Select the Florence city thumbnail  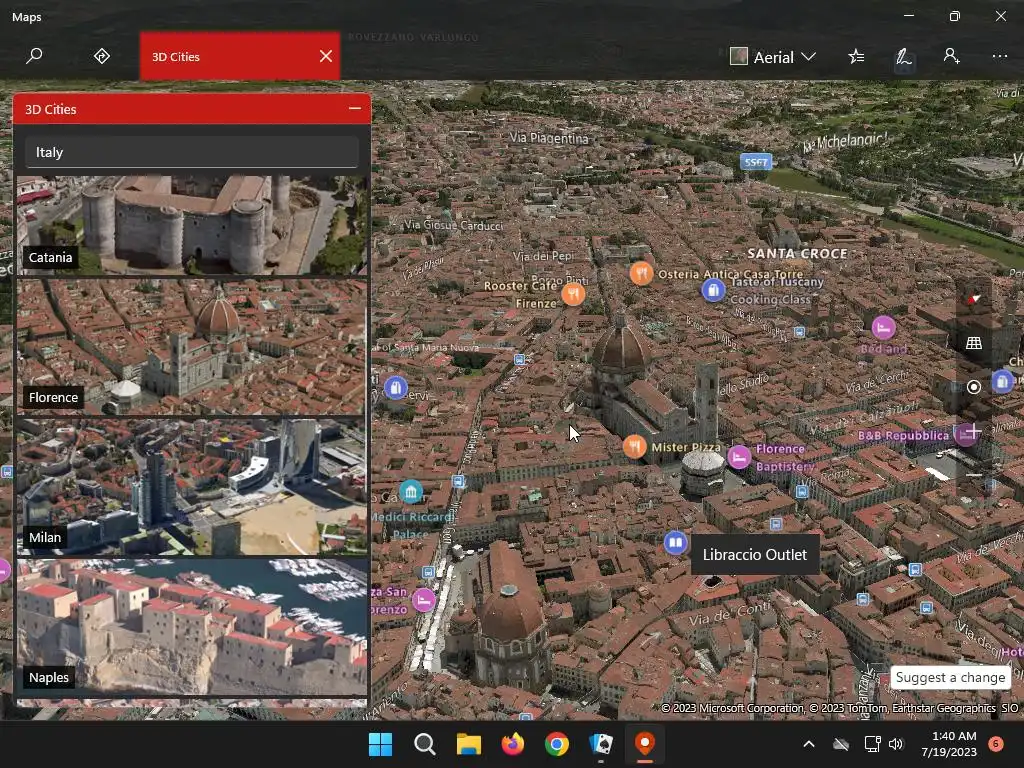pyautogui.click(x=192, y=347)
